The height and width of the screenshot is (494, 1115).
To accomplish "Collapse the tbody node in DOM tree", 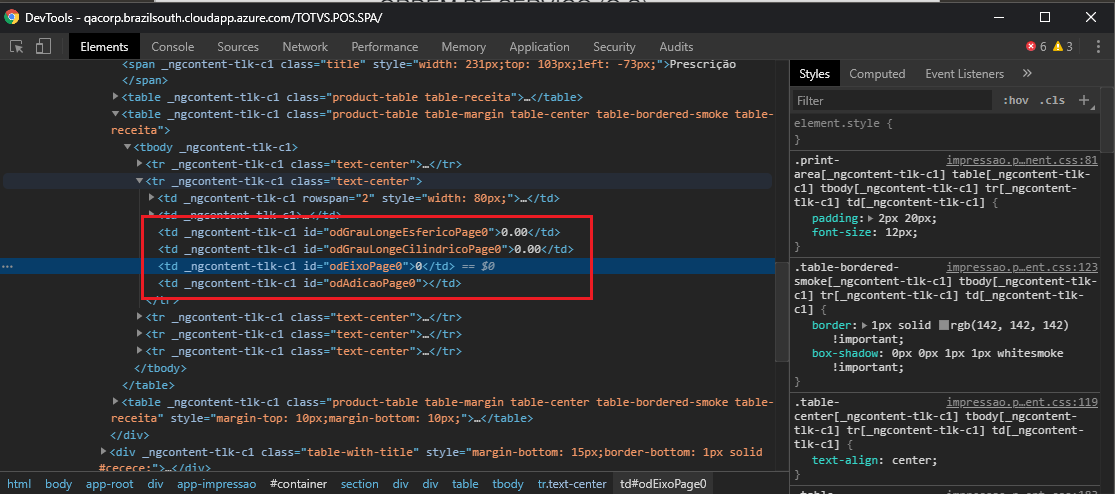I will (x=126, y=147).
